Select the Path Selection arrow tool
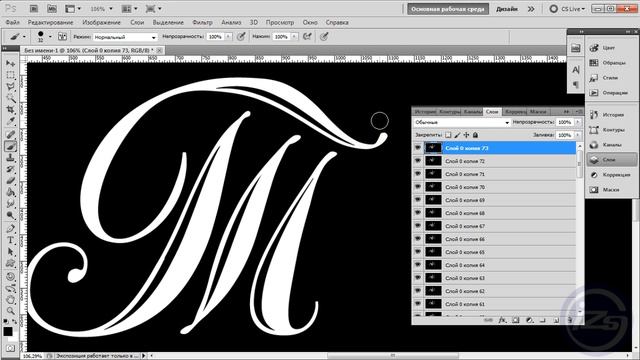This screenshot has height=360, width=640. click(x=11, y=252)
